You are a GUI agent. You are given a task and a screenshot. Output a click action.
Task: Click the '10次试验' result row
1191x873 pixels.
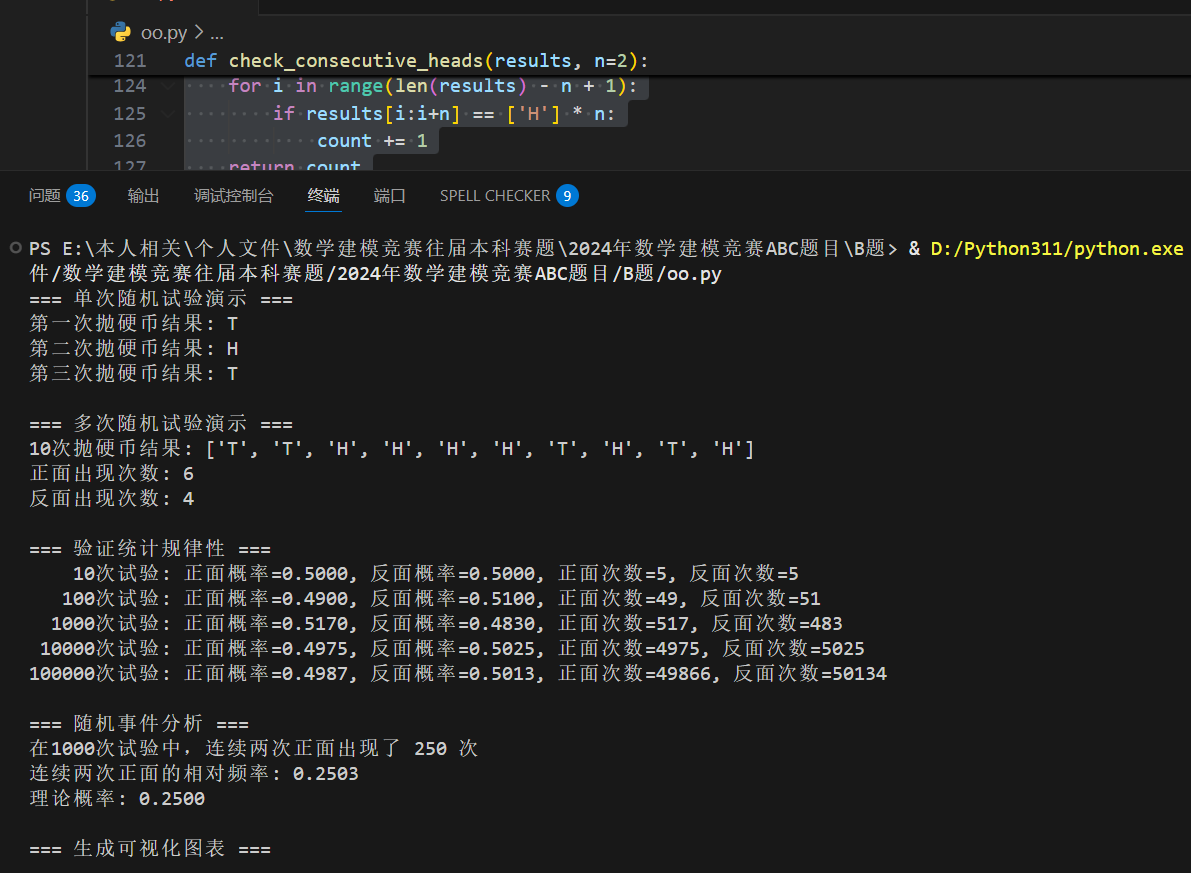(x=436, y=574)
